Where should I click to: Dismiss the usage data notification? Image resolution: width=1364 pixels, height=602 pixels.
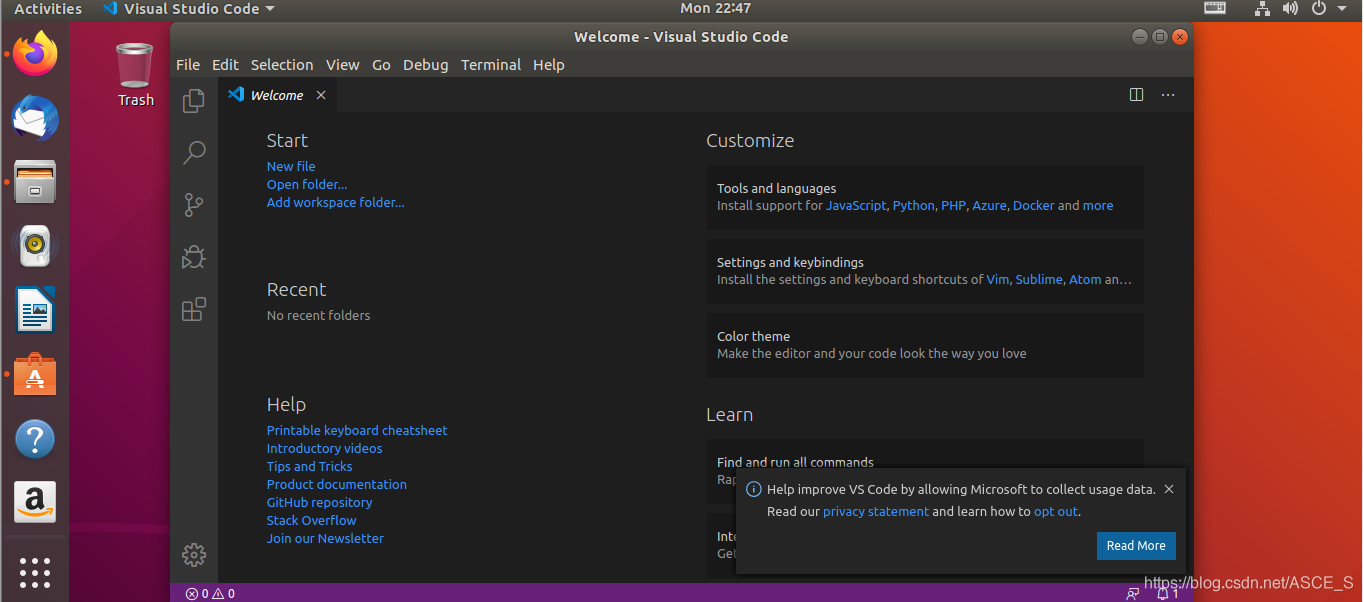point(1169,489)
